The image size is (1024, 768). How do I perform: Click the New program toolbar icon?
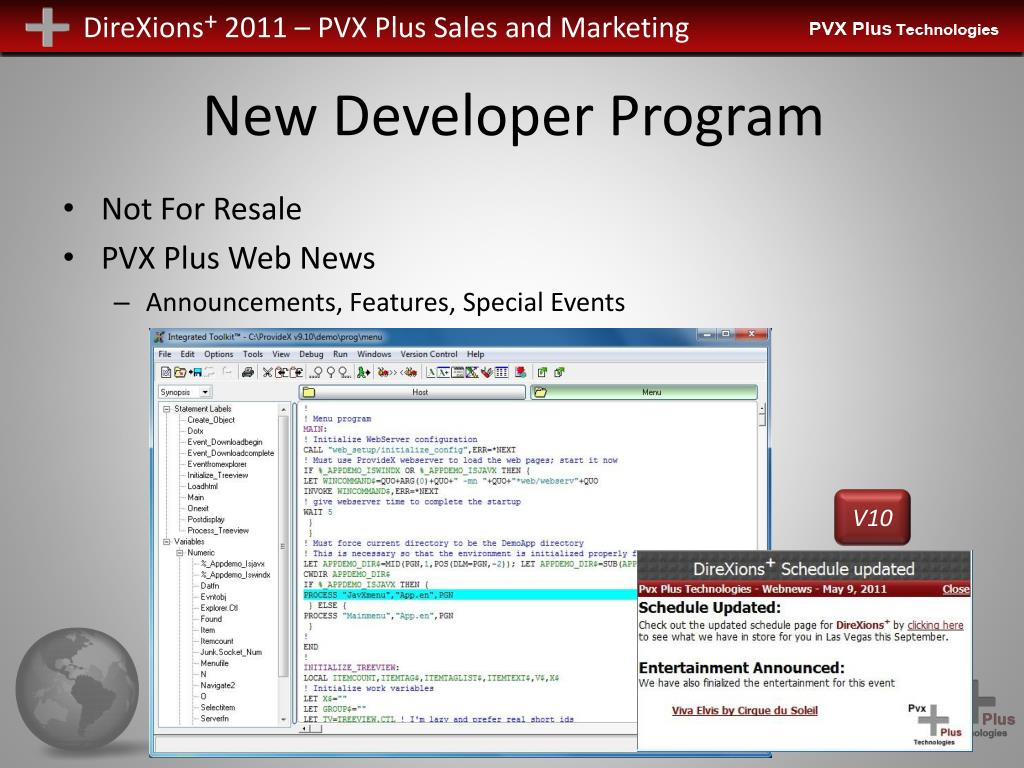166,372
